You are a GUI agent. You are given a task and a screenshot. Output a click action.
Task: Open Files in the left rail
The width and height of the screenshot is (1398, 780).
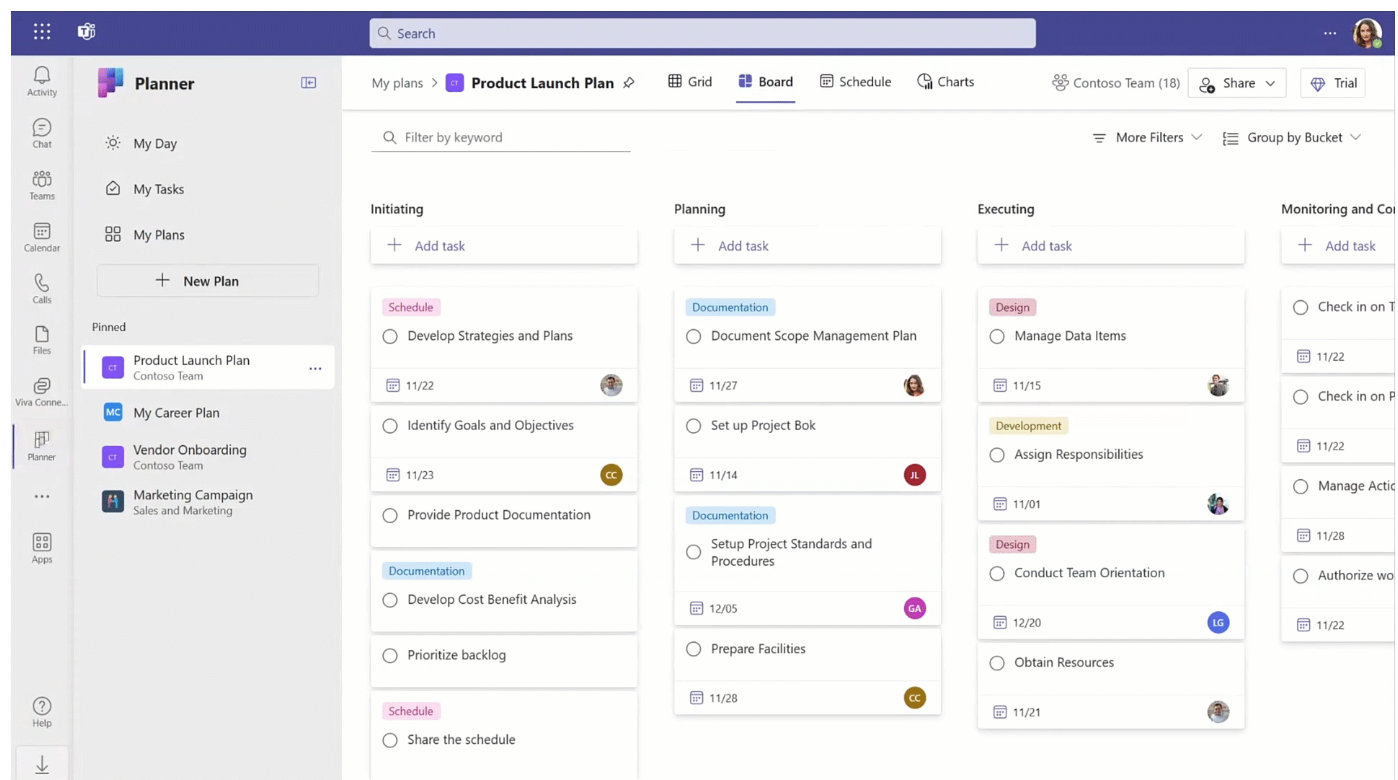tap(42, 340)
